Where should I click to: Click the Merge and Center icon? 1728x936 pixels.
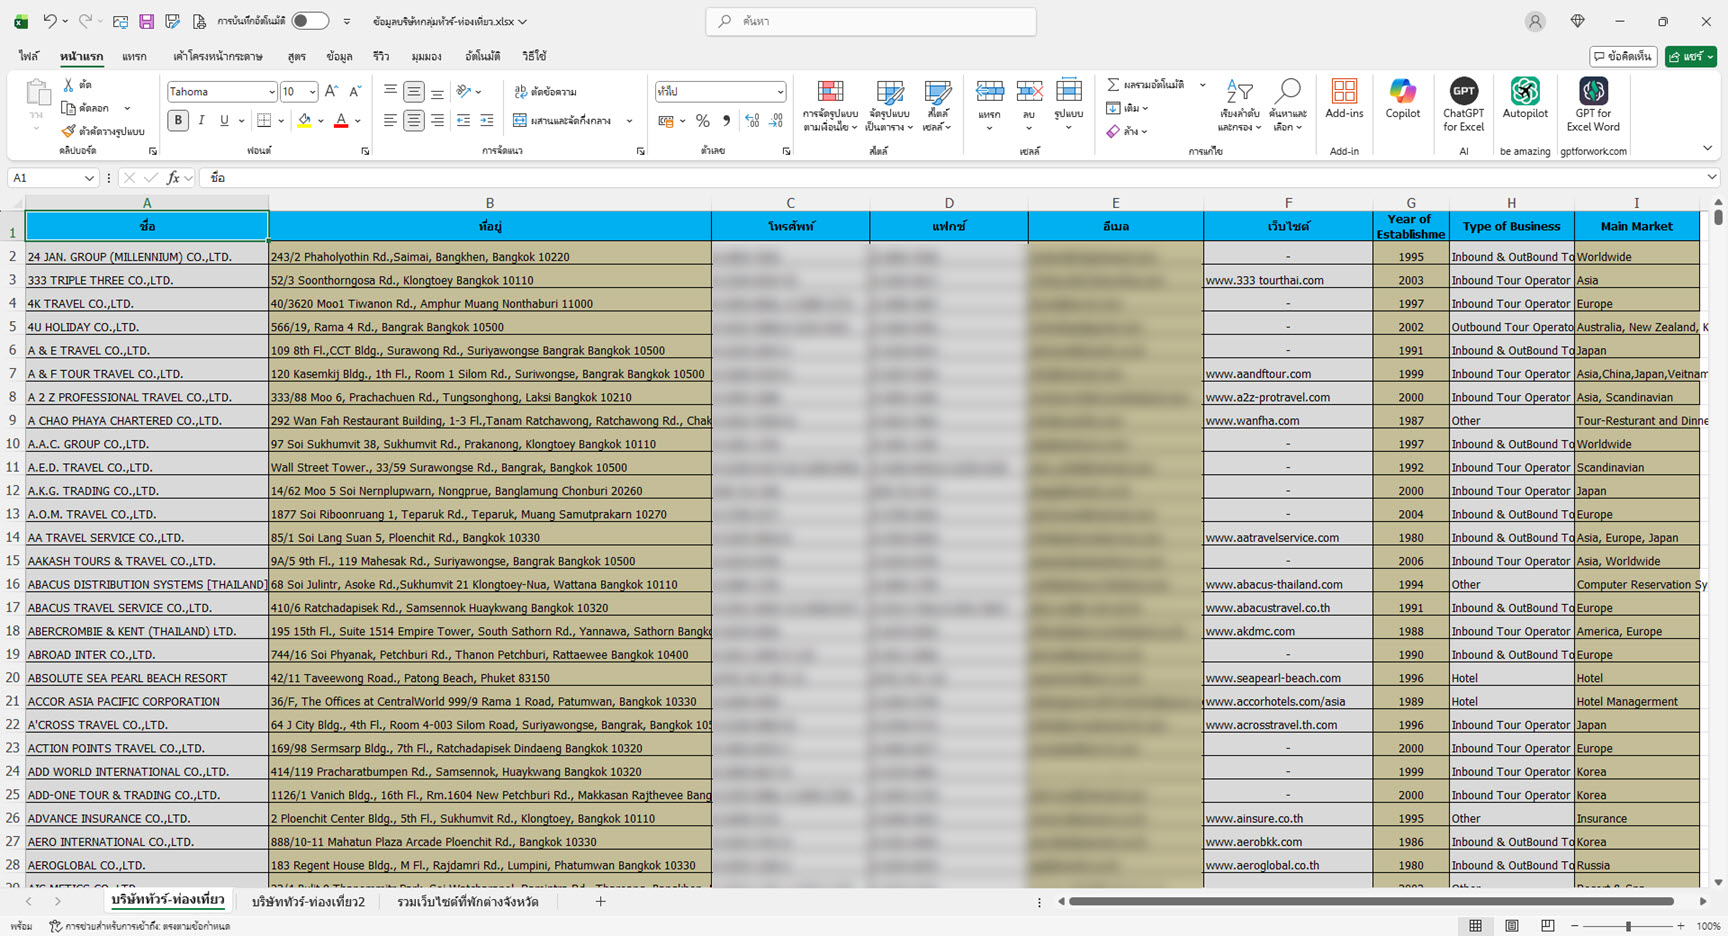tap(520, 121)
